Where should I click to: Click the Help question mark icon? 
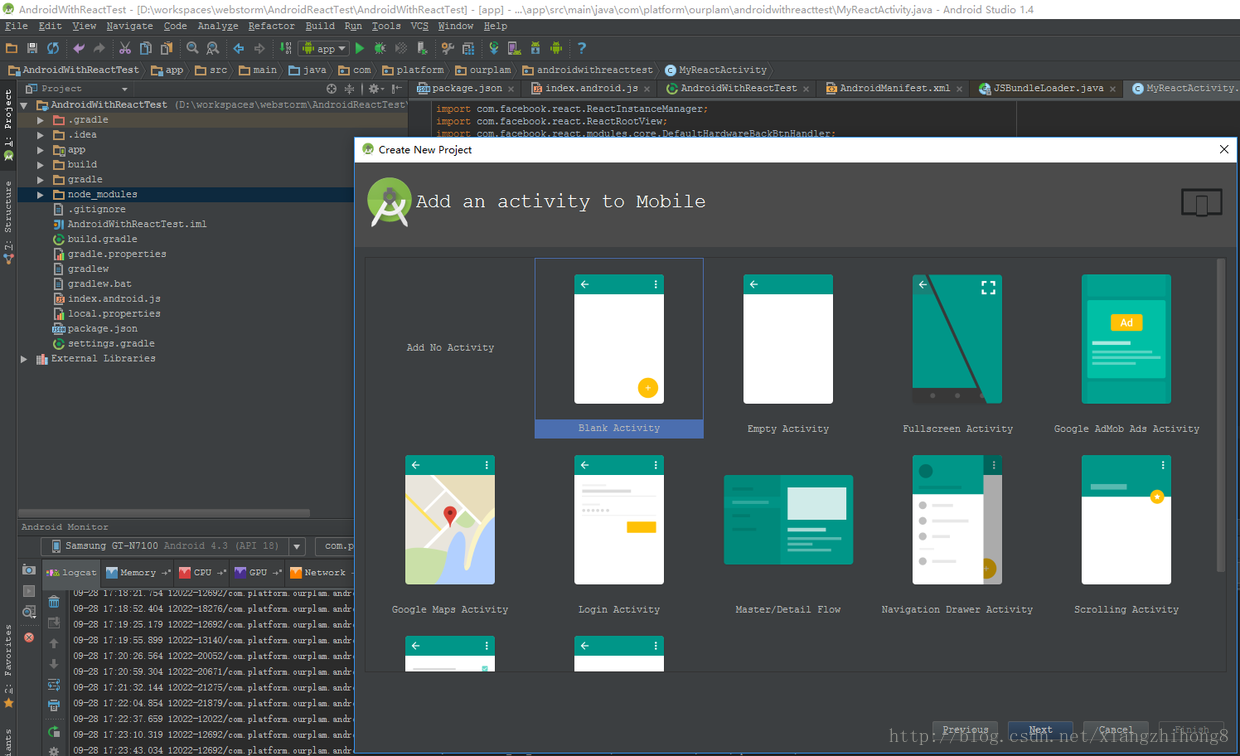point(581,48)
